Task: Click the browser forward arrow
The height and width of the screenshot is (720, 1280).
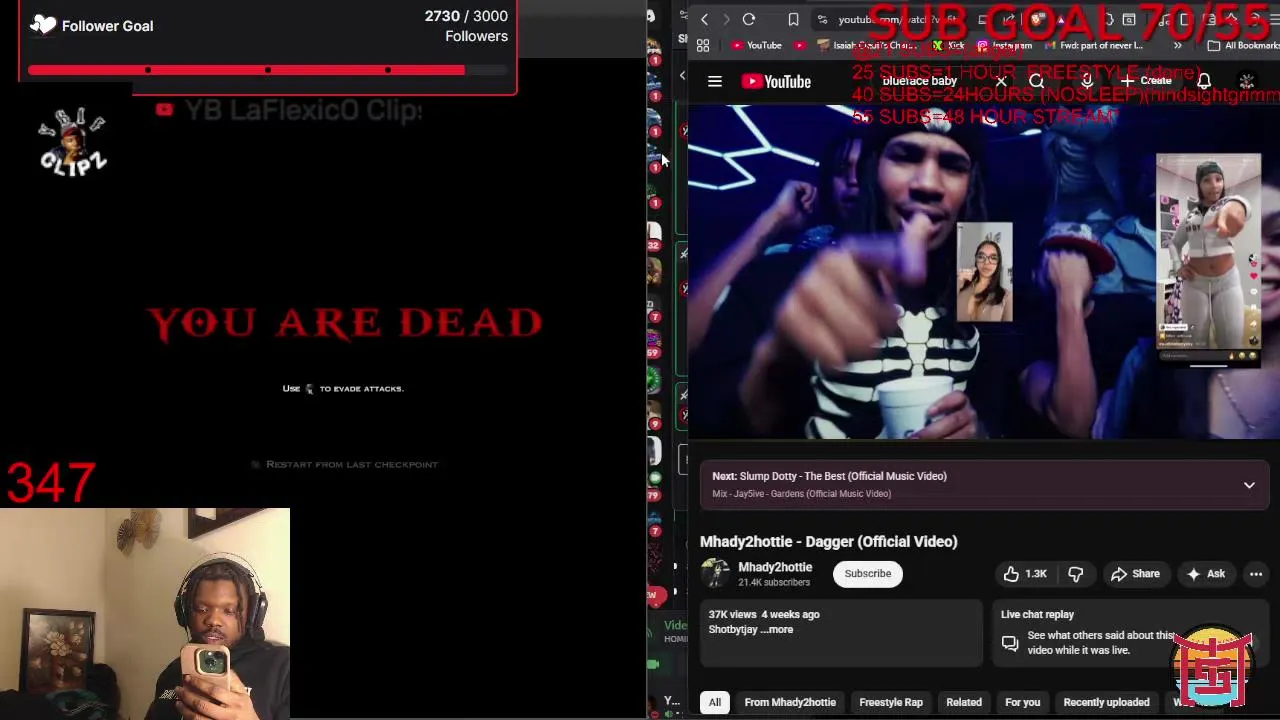Action: (x=727, y=19)
